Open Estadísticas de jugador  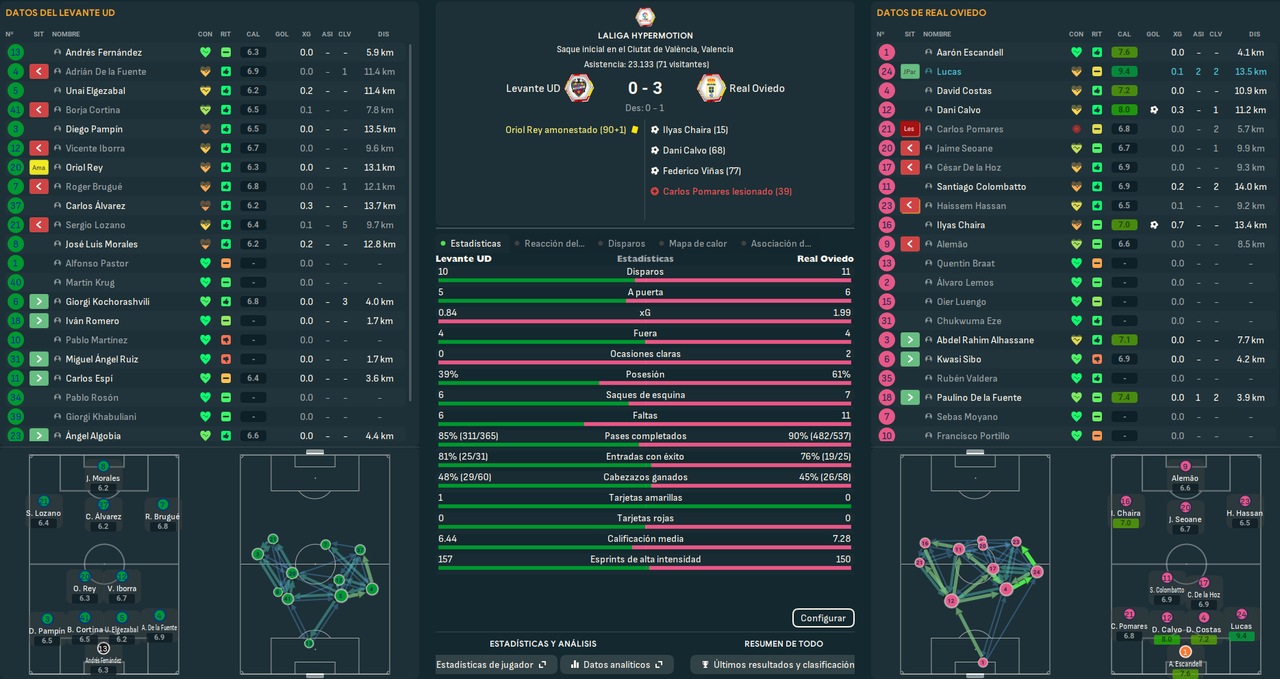click(496, 664)
